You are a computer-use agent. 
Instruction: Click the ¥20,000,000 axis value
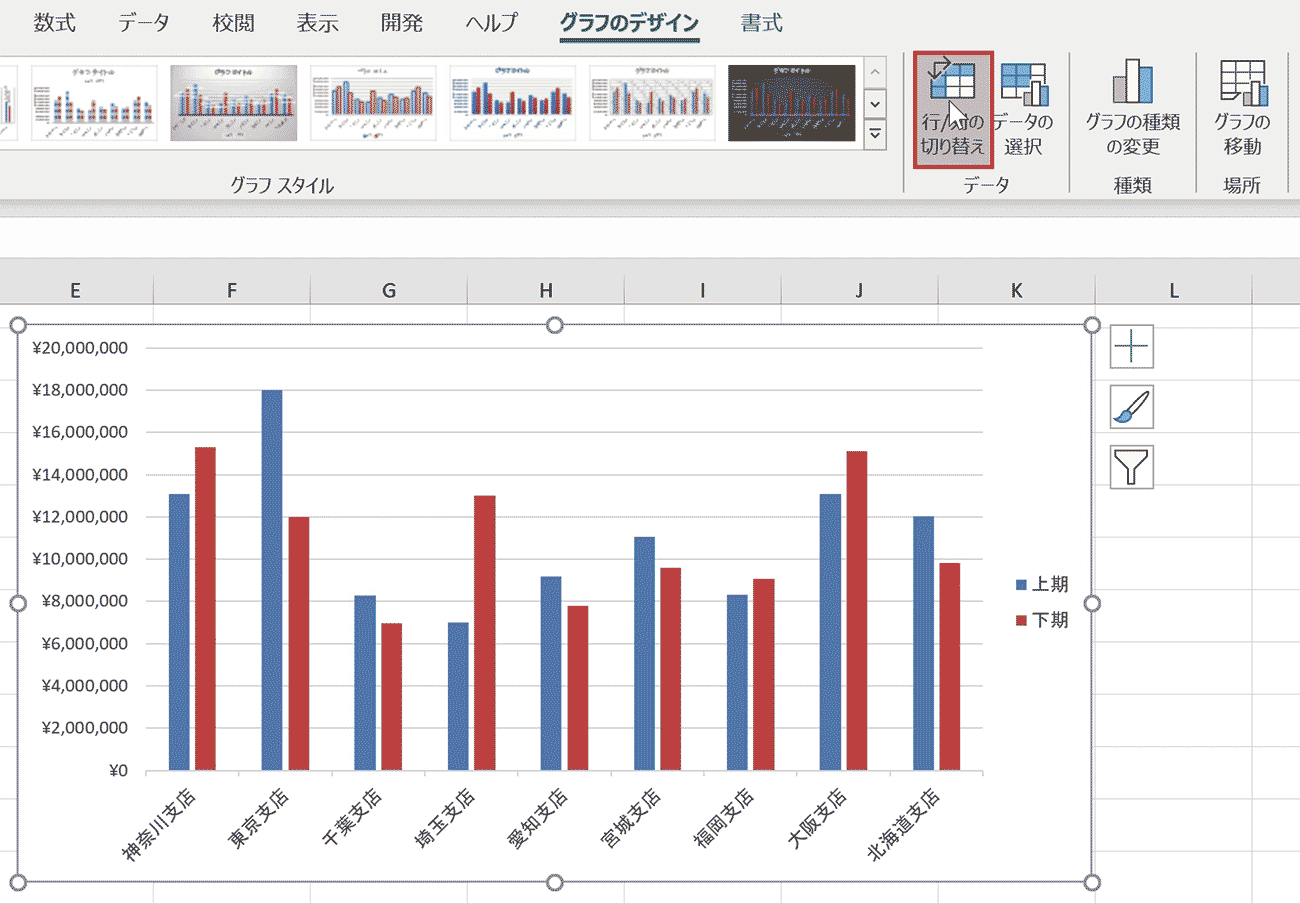(80, 348)
